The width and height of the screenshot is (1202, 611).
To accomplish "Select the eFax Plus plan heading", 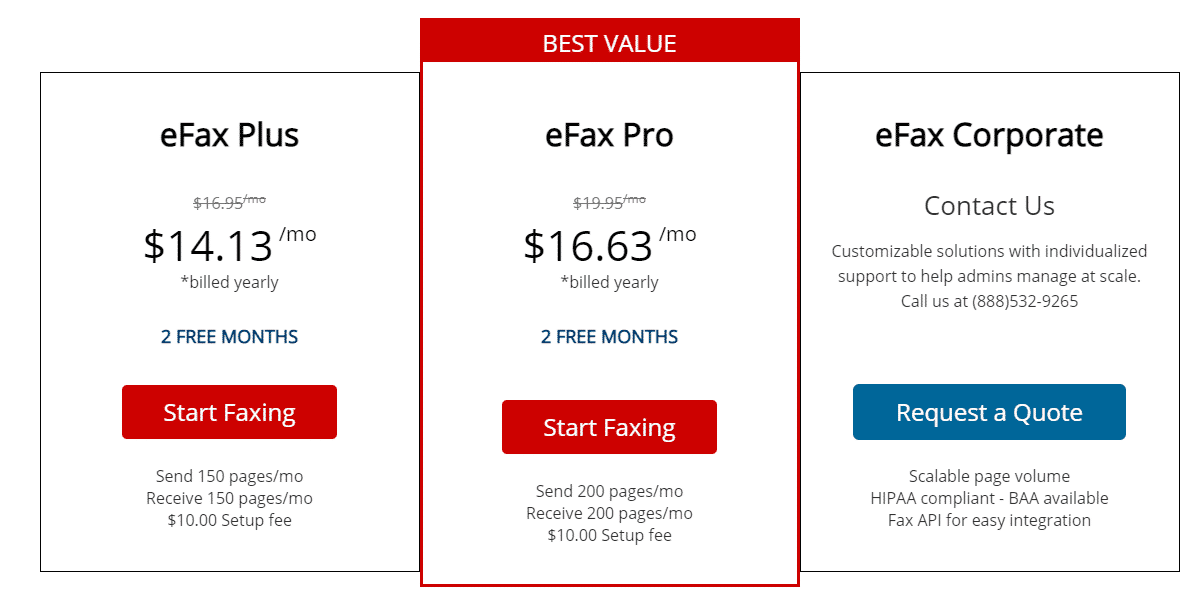I will click(229, 135).
